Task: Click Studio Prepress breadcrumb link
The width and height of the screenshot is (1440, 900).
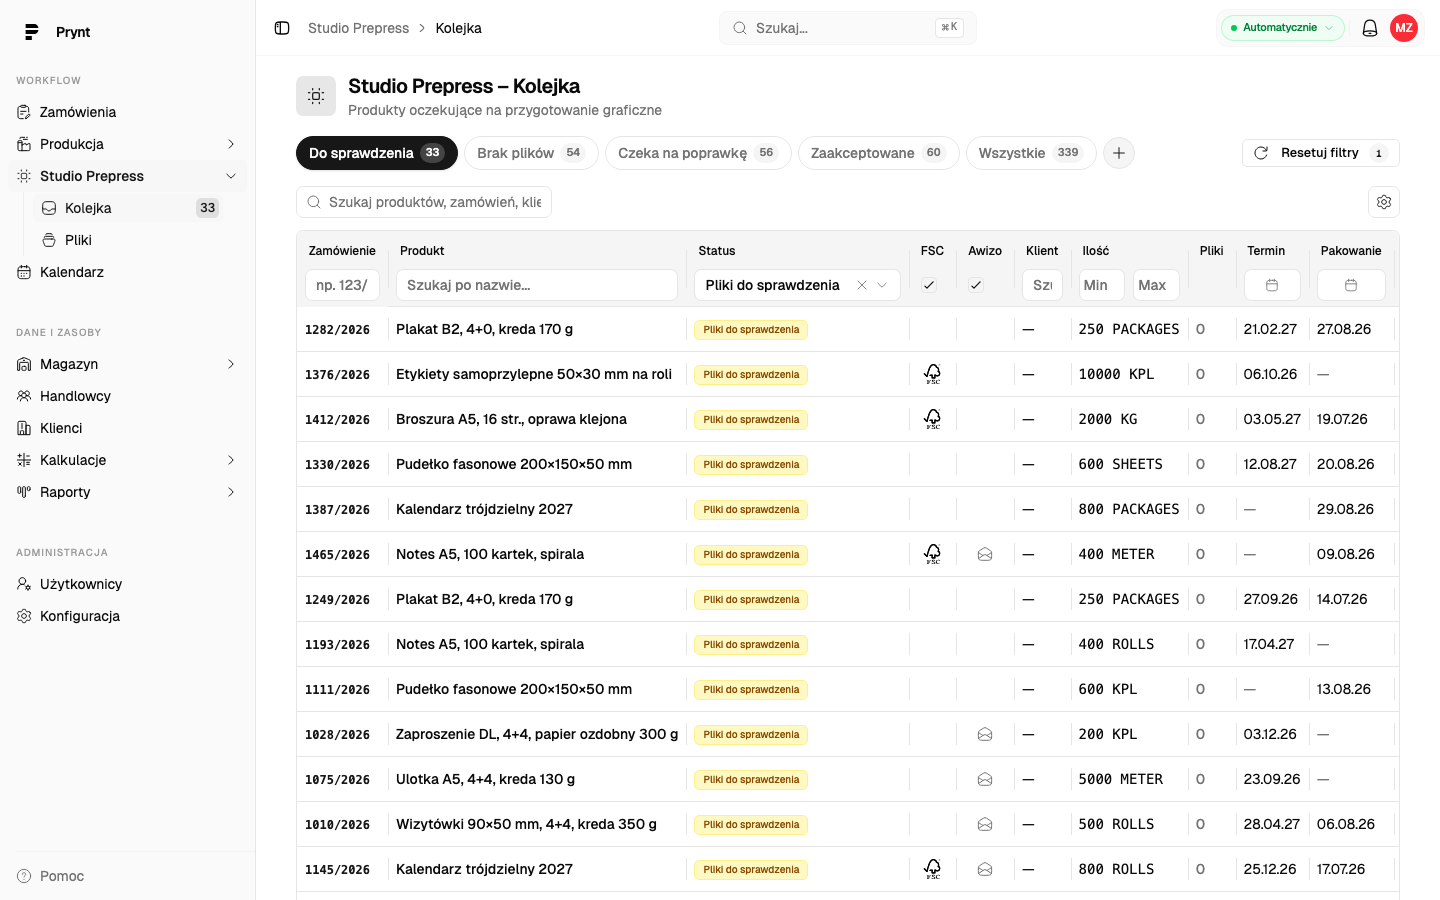Action: pos(358,28)
